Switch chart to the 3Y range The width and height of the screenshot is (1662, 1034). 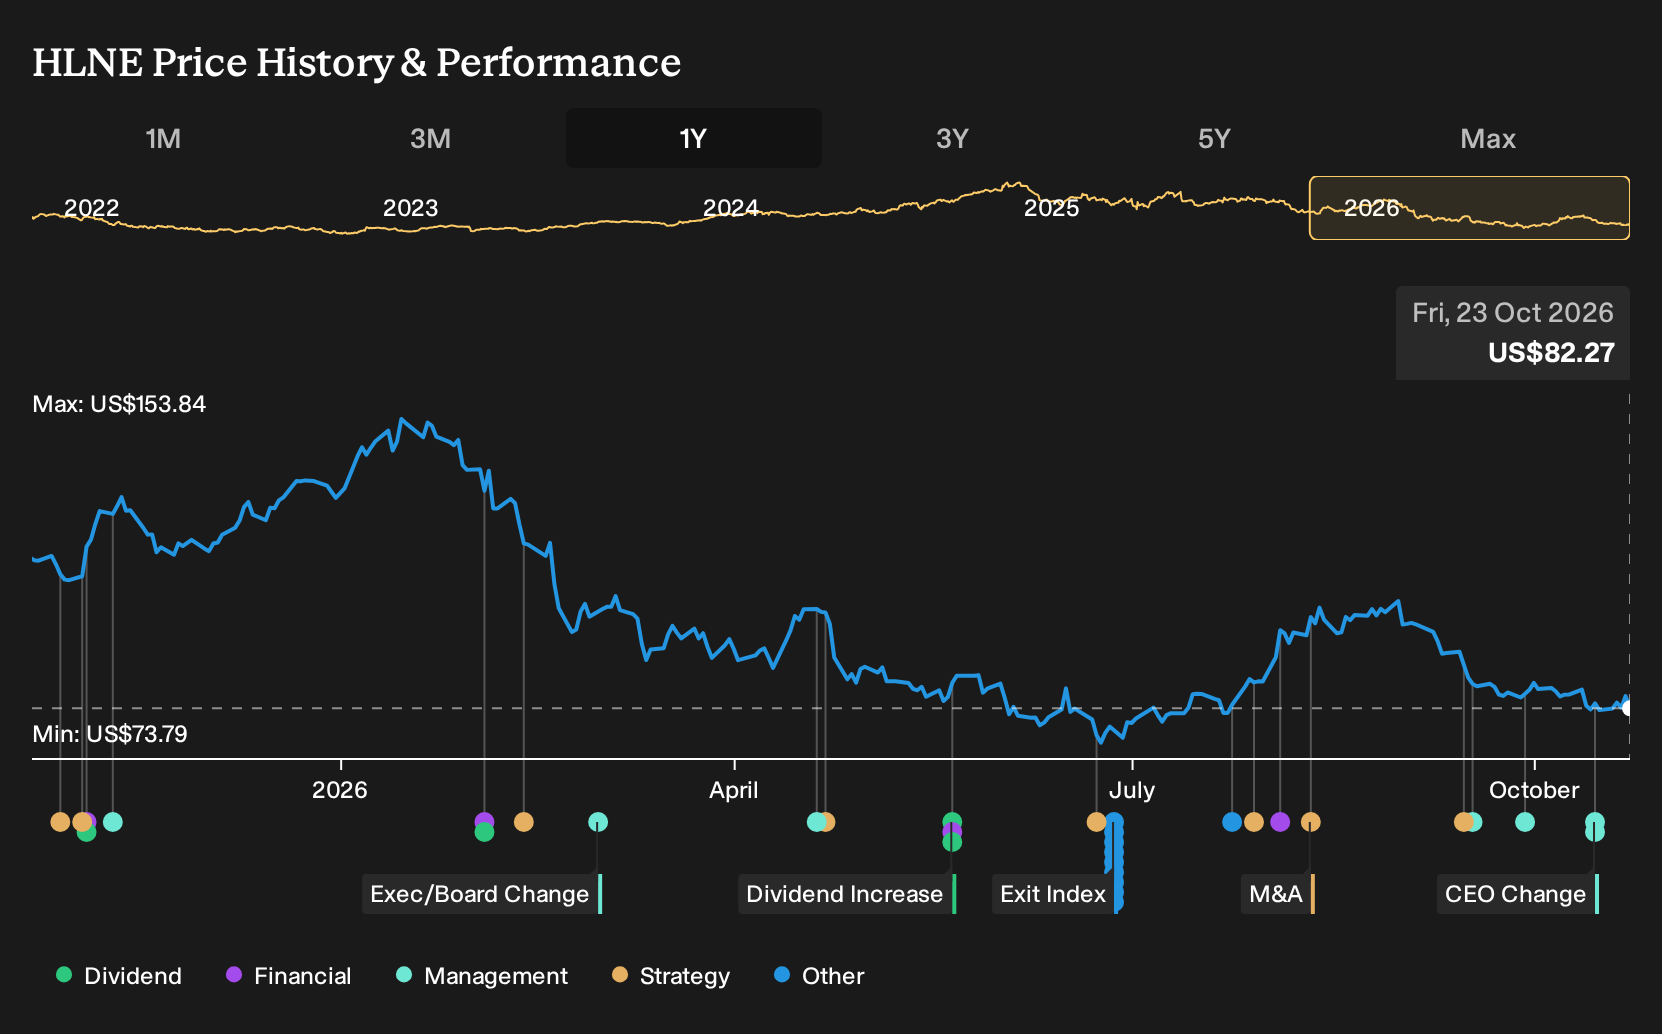[x=952, y=138]
